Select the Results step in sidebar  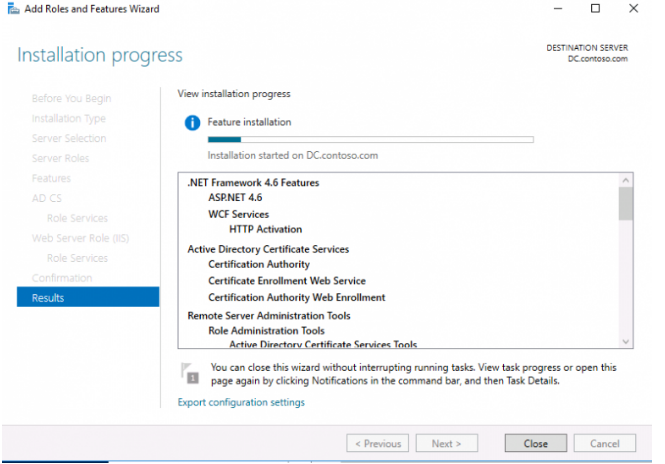(x=88, y=297)
